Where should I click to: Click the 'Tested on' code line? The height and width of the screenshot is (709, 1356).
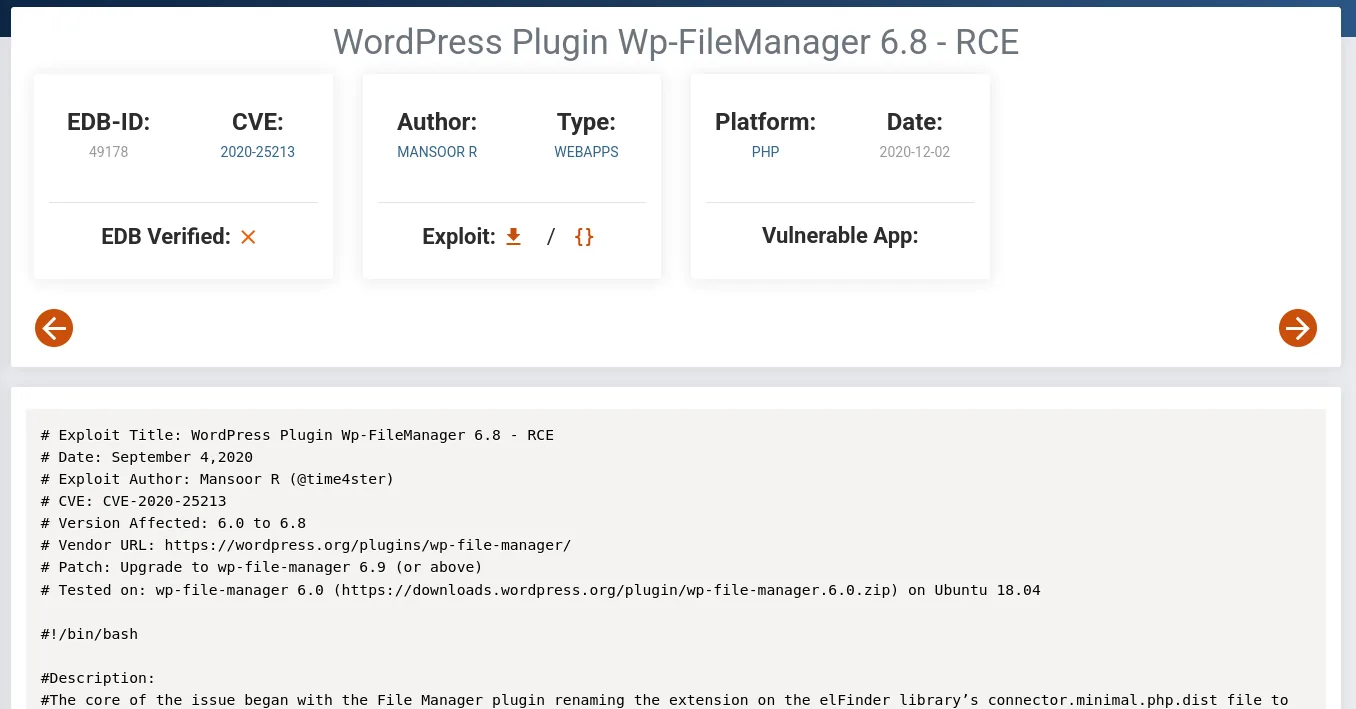click(541, 590)
